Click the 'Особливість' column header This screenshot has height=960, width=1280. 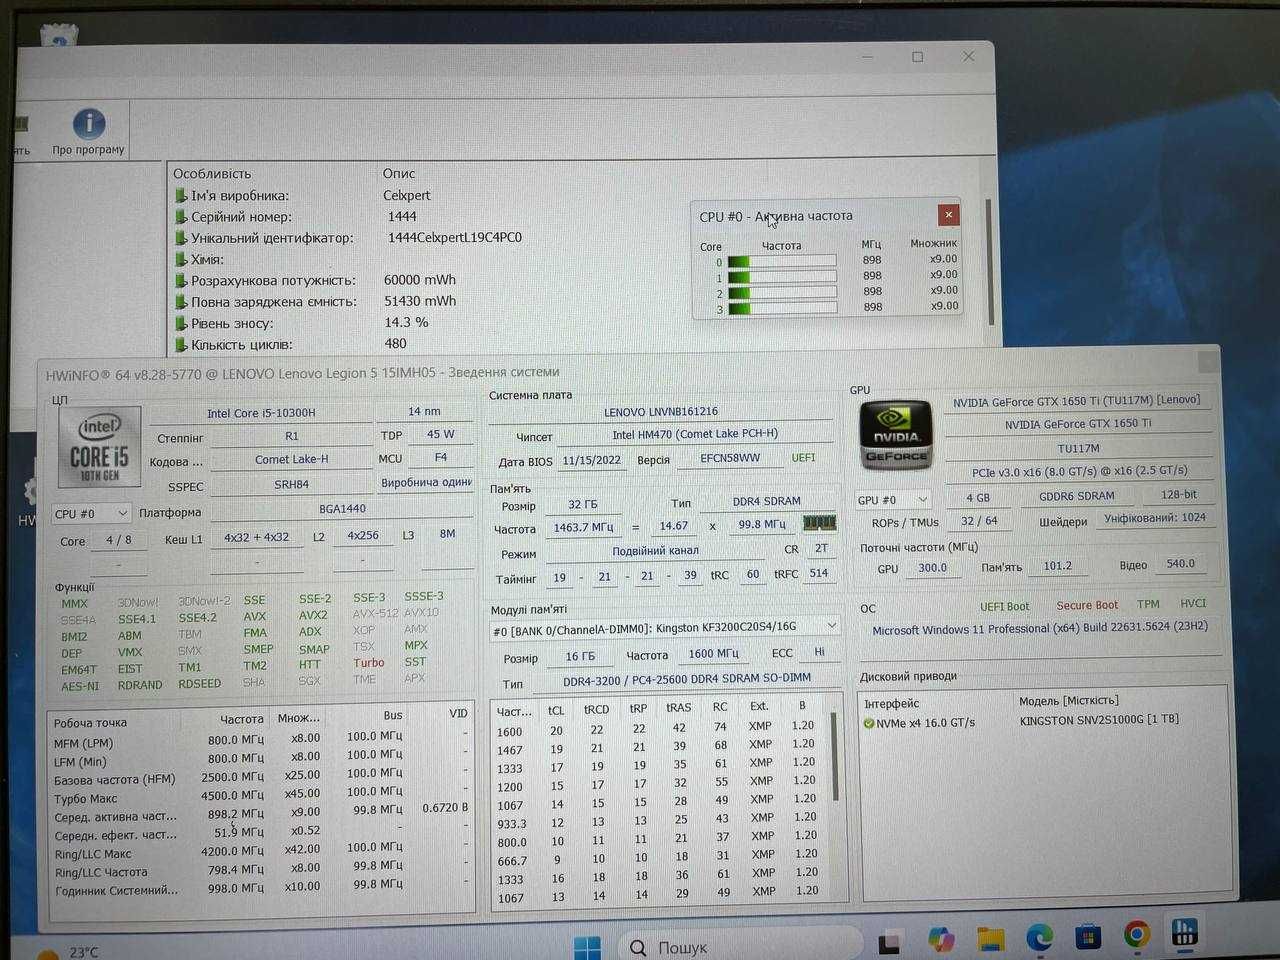point(211,173)
